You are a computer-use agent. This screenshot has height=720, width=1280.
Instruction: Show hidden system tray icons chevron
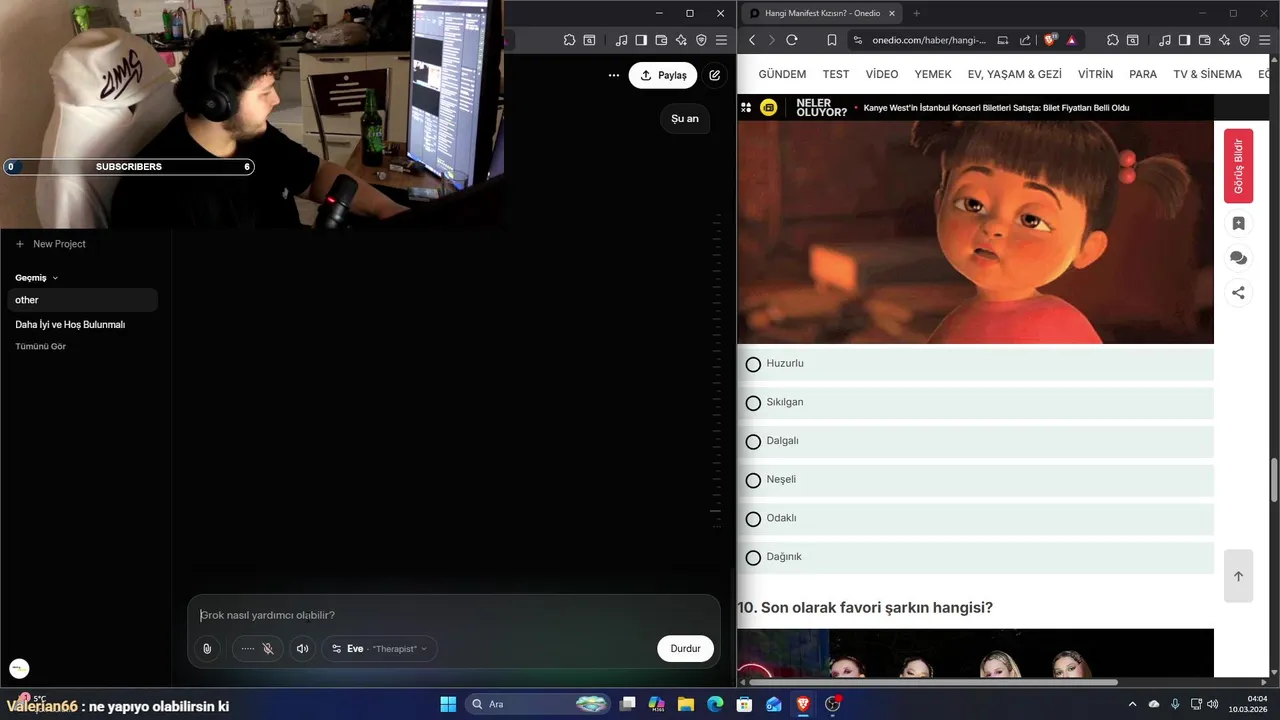[x=1132, y=704]
